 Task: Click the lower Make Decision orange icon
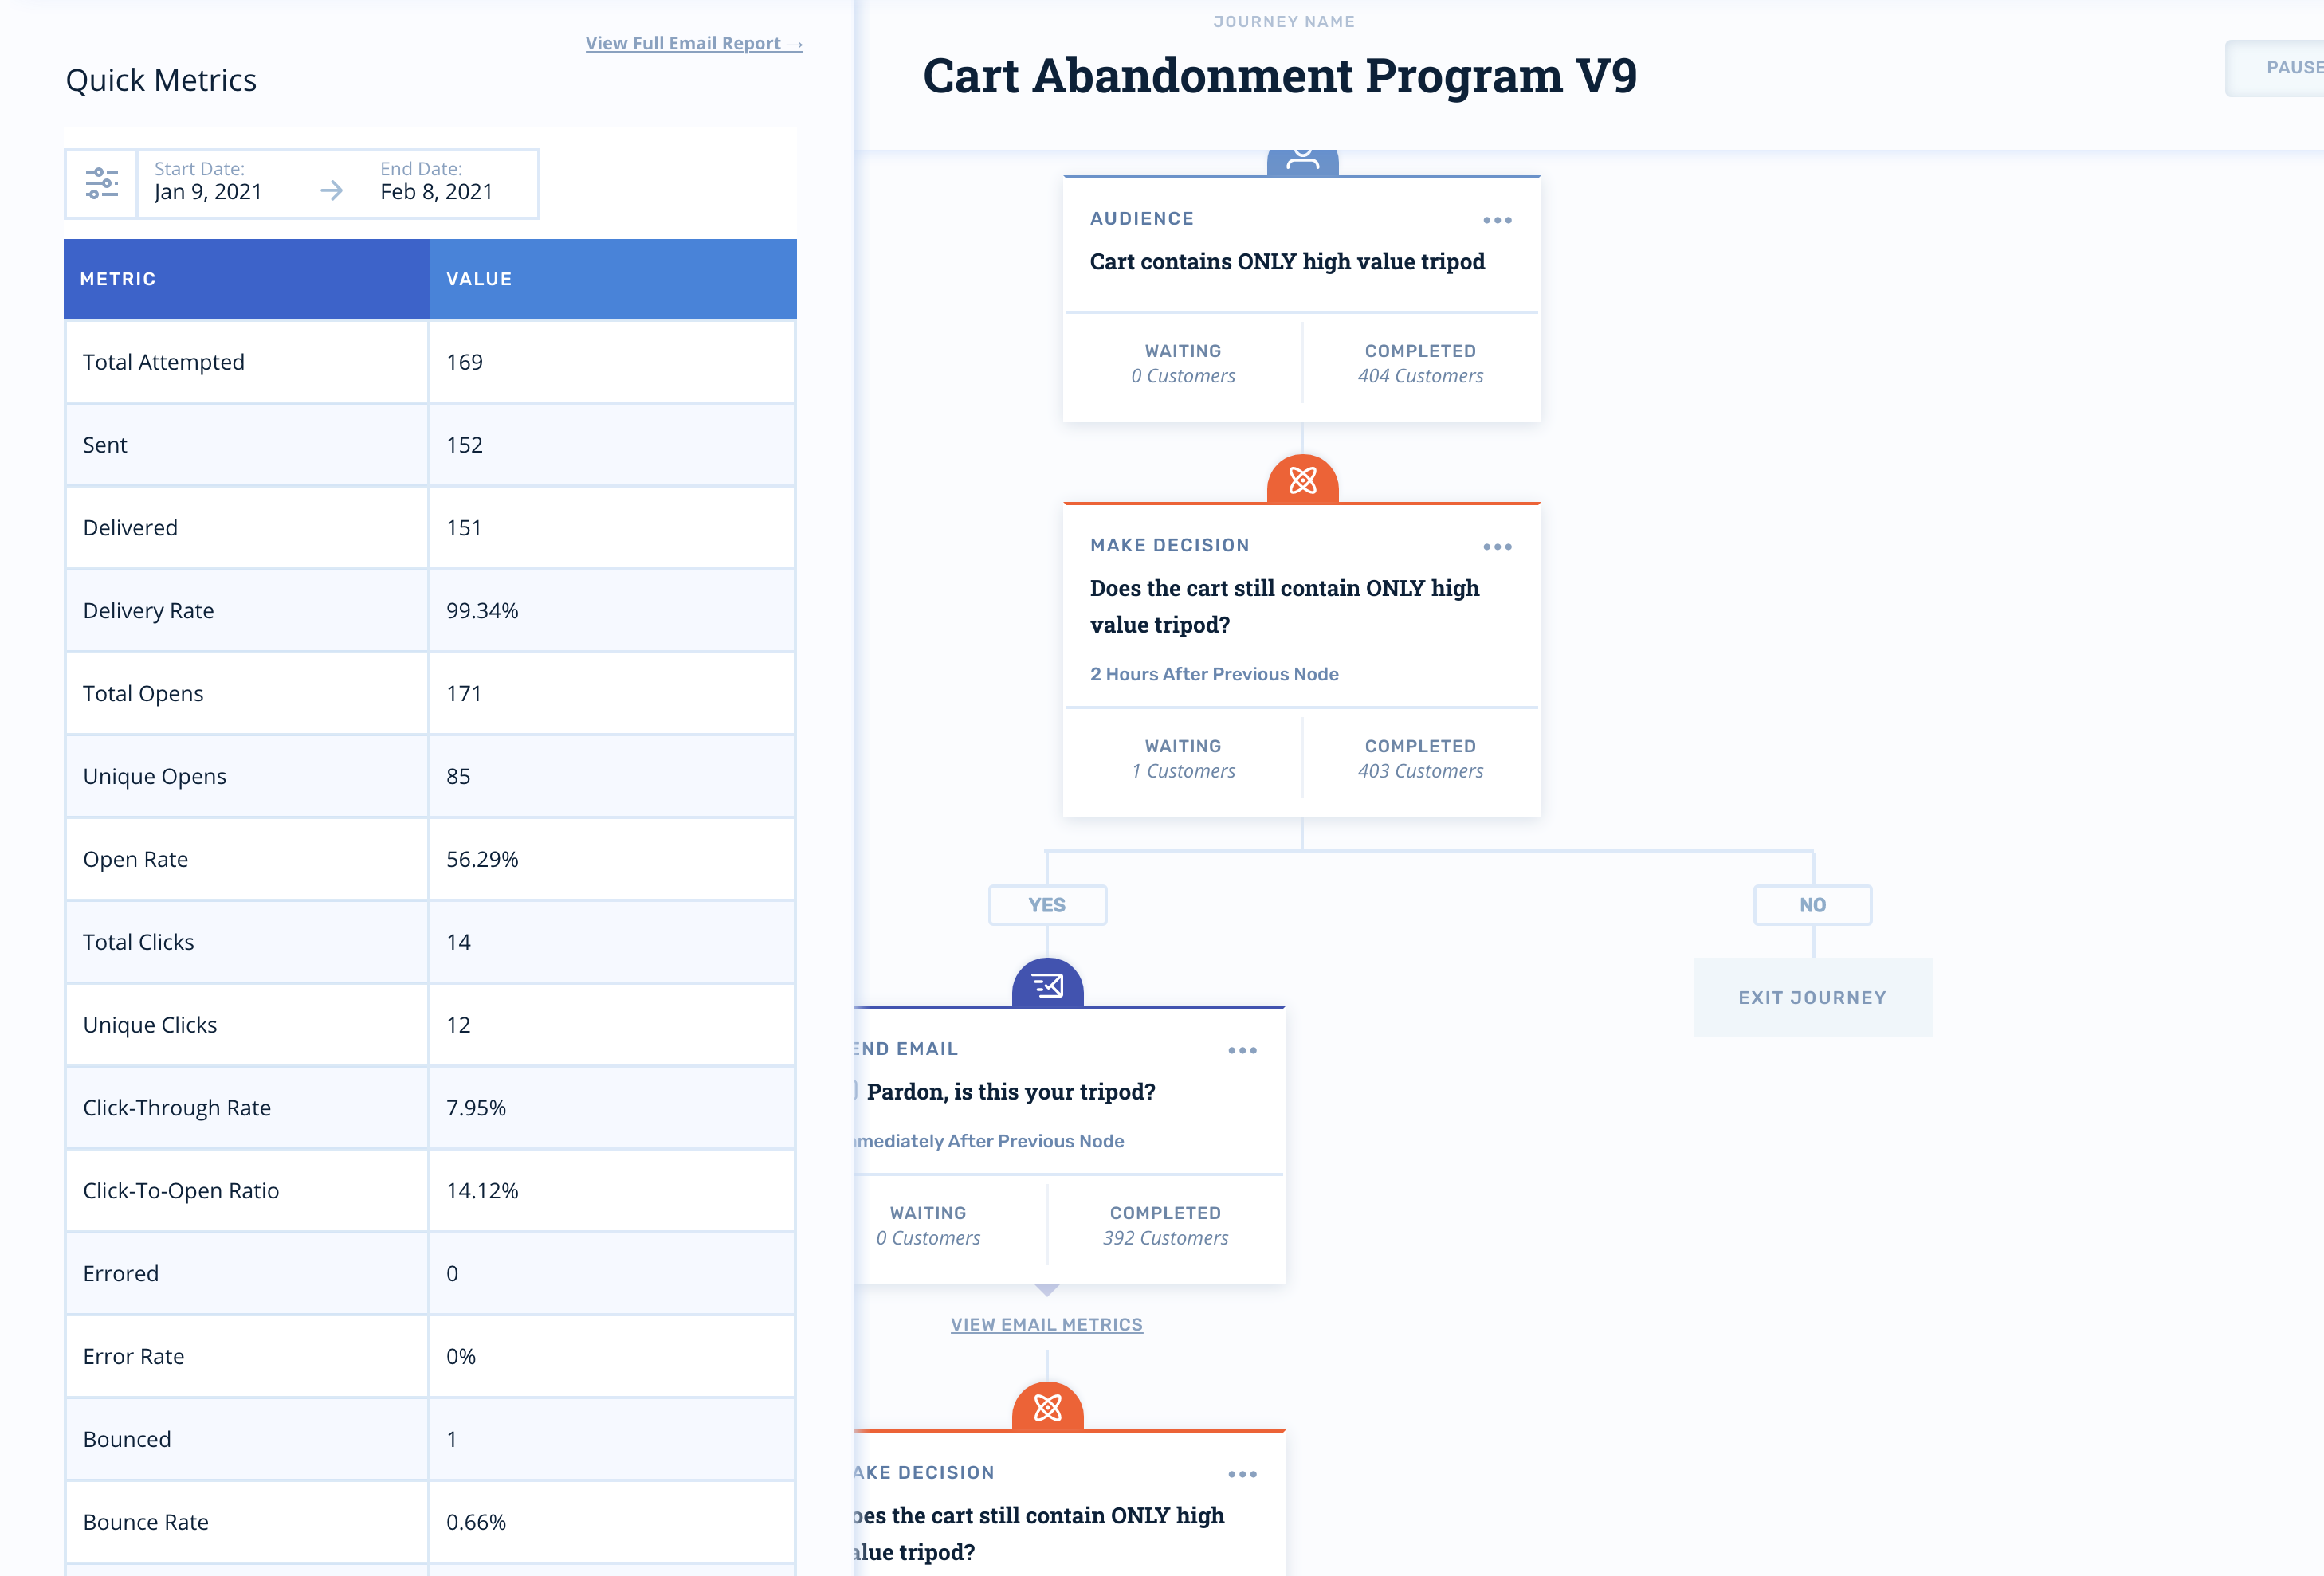click(x=1047, y=1408)
